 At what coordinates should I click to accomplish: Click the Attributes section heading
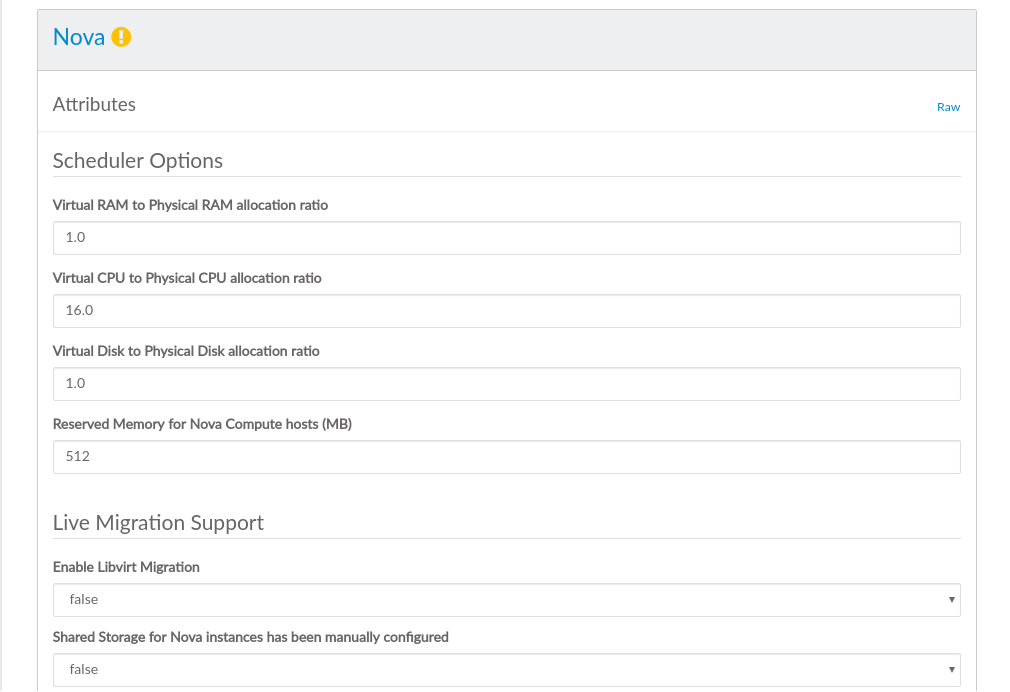94,104
